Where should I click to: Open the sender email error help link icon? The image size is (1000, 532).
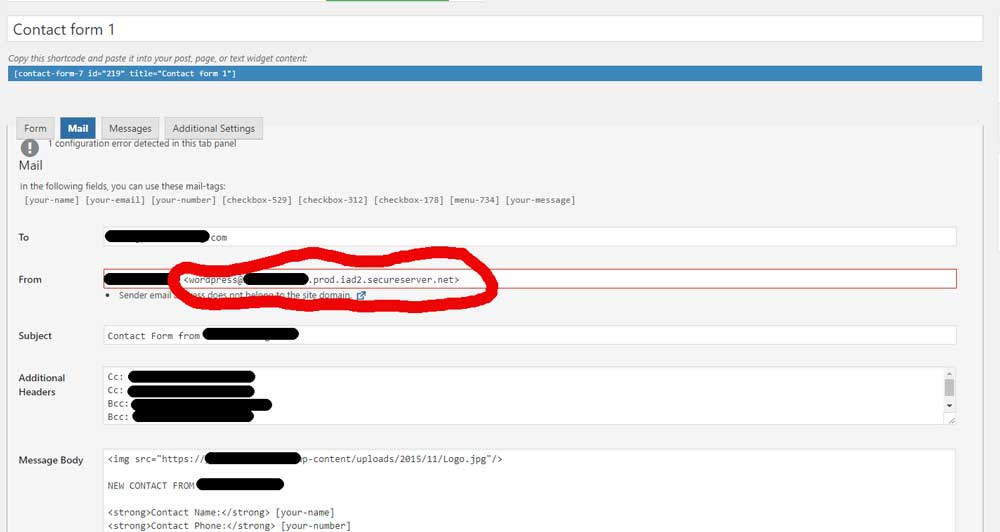361,295
